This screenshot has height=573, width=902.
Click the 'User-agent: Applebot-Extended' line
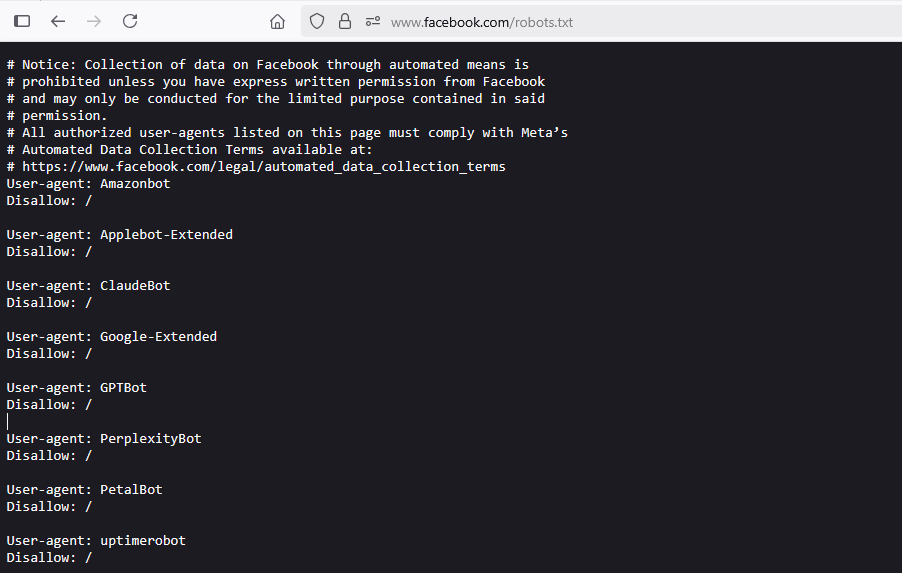pos(119,235)
